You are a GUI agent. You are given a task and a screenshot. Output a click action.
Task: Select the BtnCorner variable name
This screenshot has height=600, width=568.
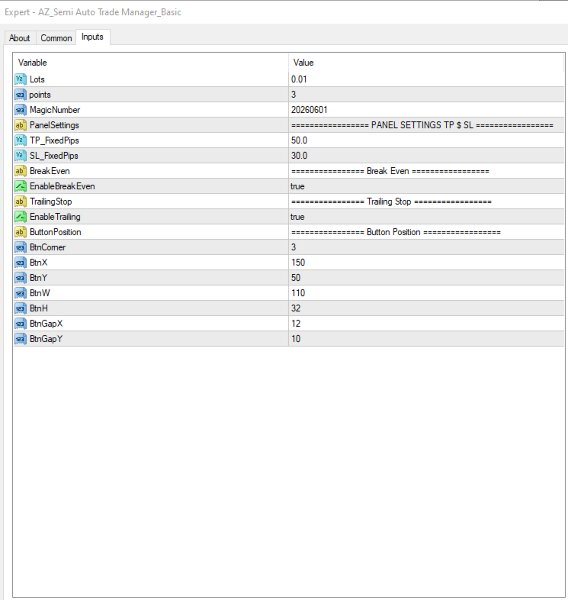[47, 247]
